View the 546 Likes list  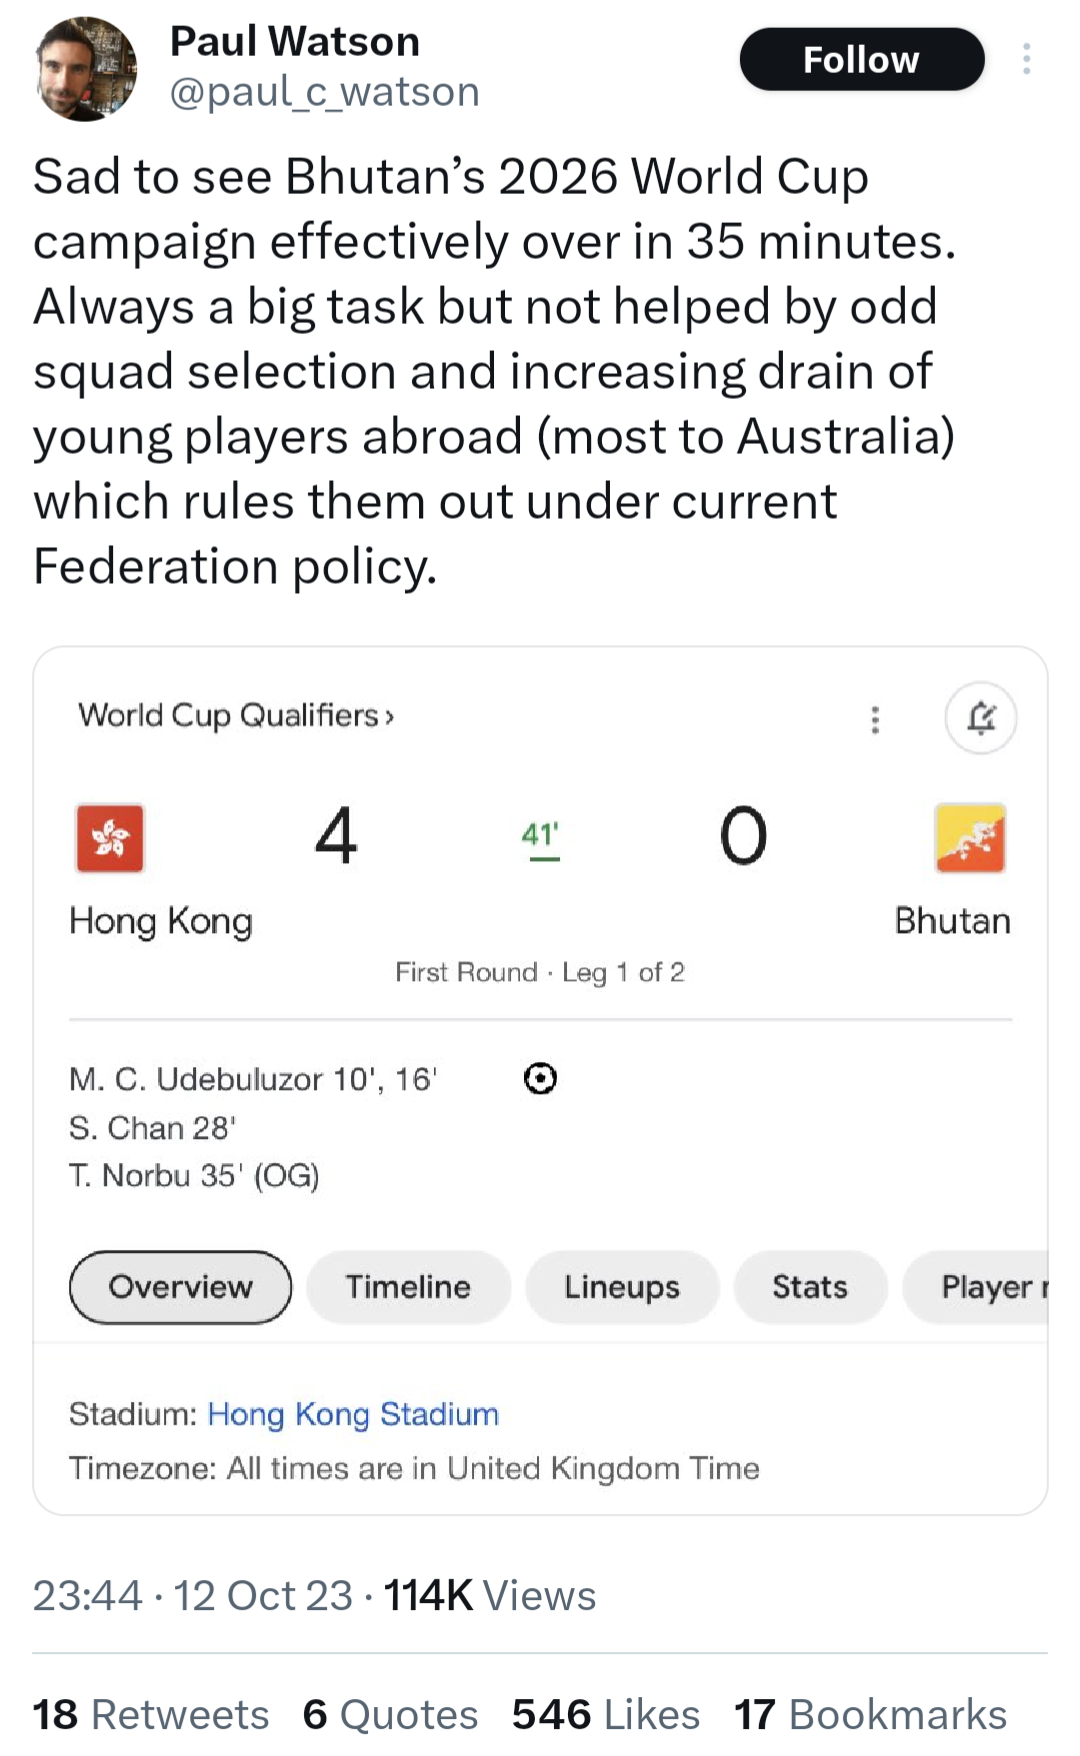pos(606,1715)
